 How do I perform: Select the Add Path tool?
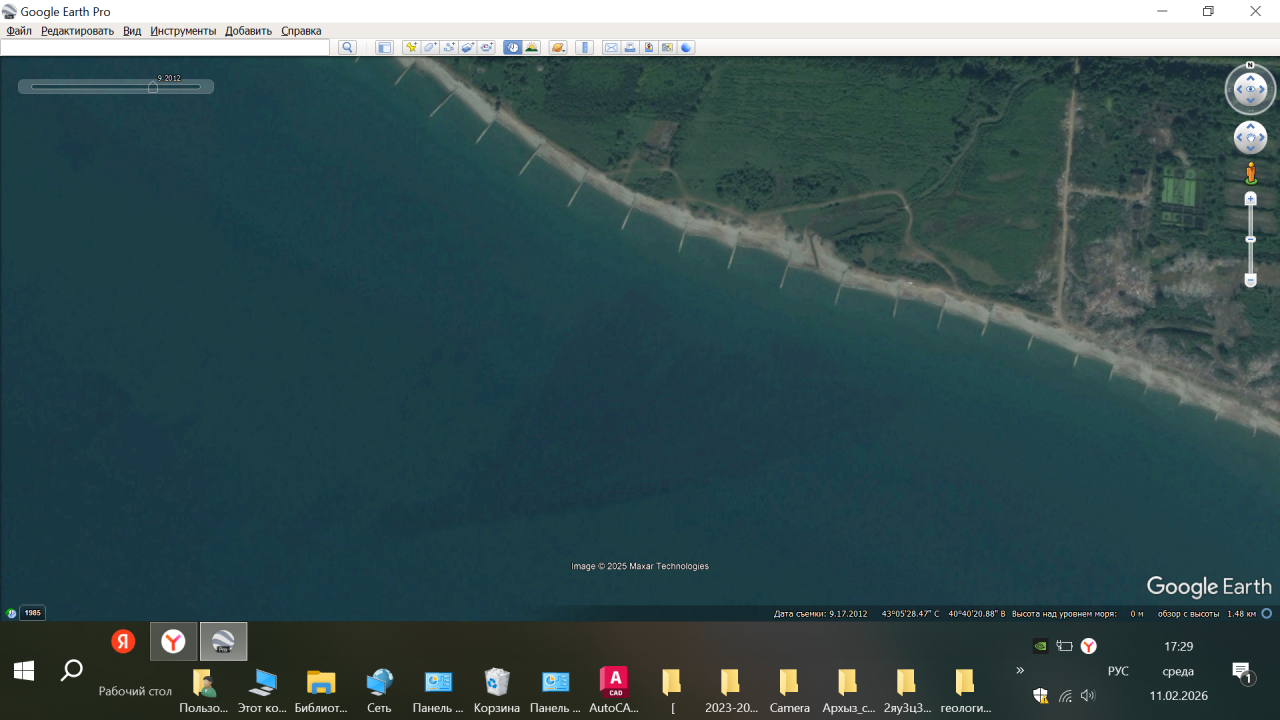[448, 48]
